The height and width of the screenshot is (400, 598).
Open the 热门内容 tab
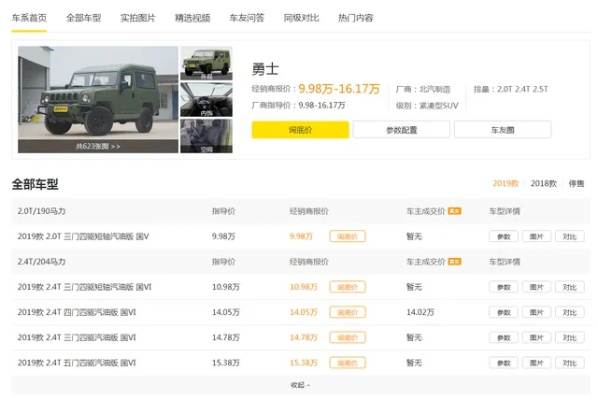point(355,18)
